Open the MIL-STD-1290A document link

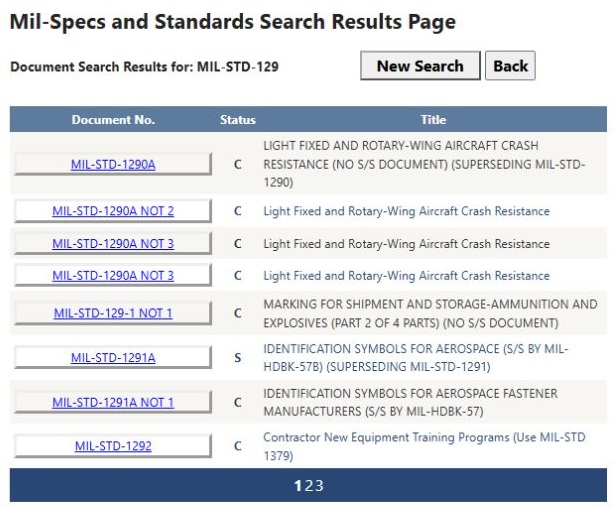point(113,164)
